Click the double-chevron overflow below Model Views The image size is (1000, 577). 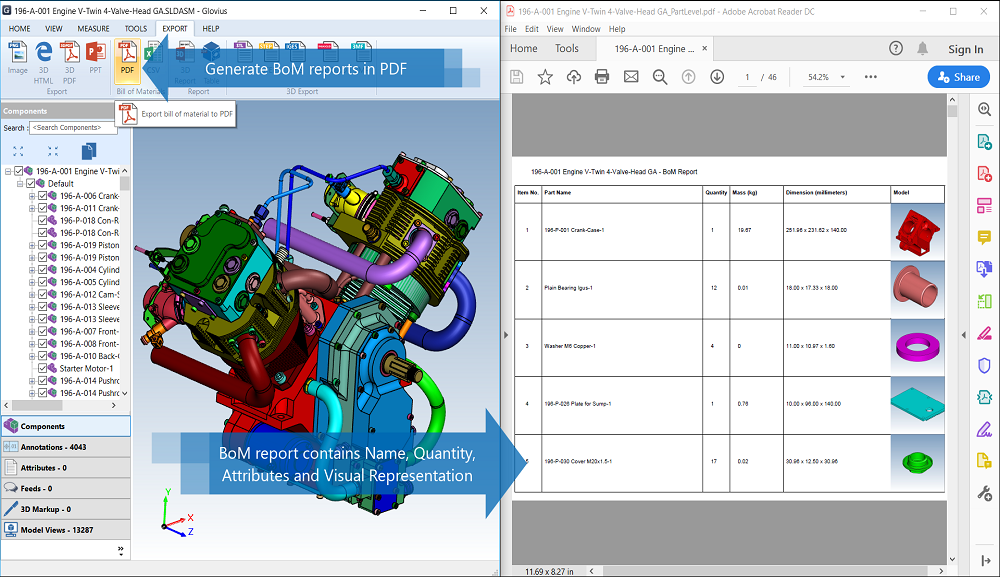click(121, 550)
